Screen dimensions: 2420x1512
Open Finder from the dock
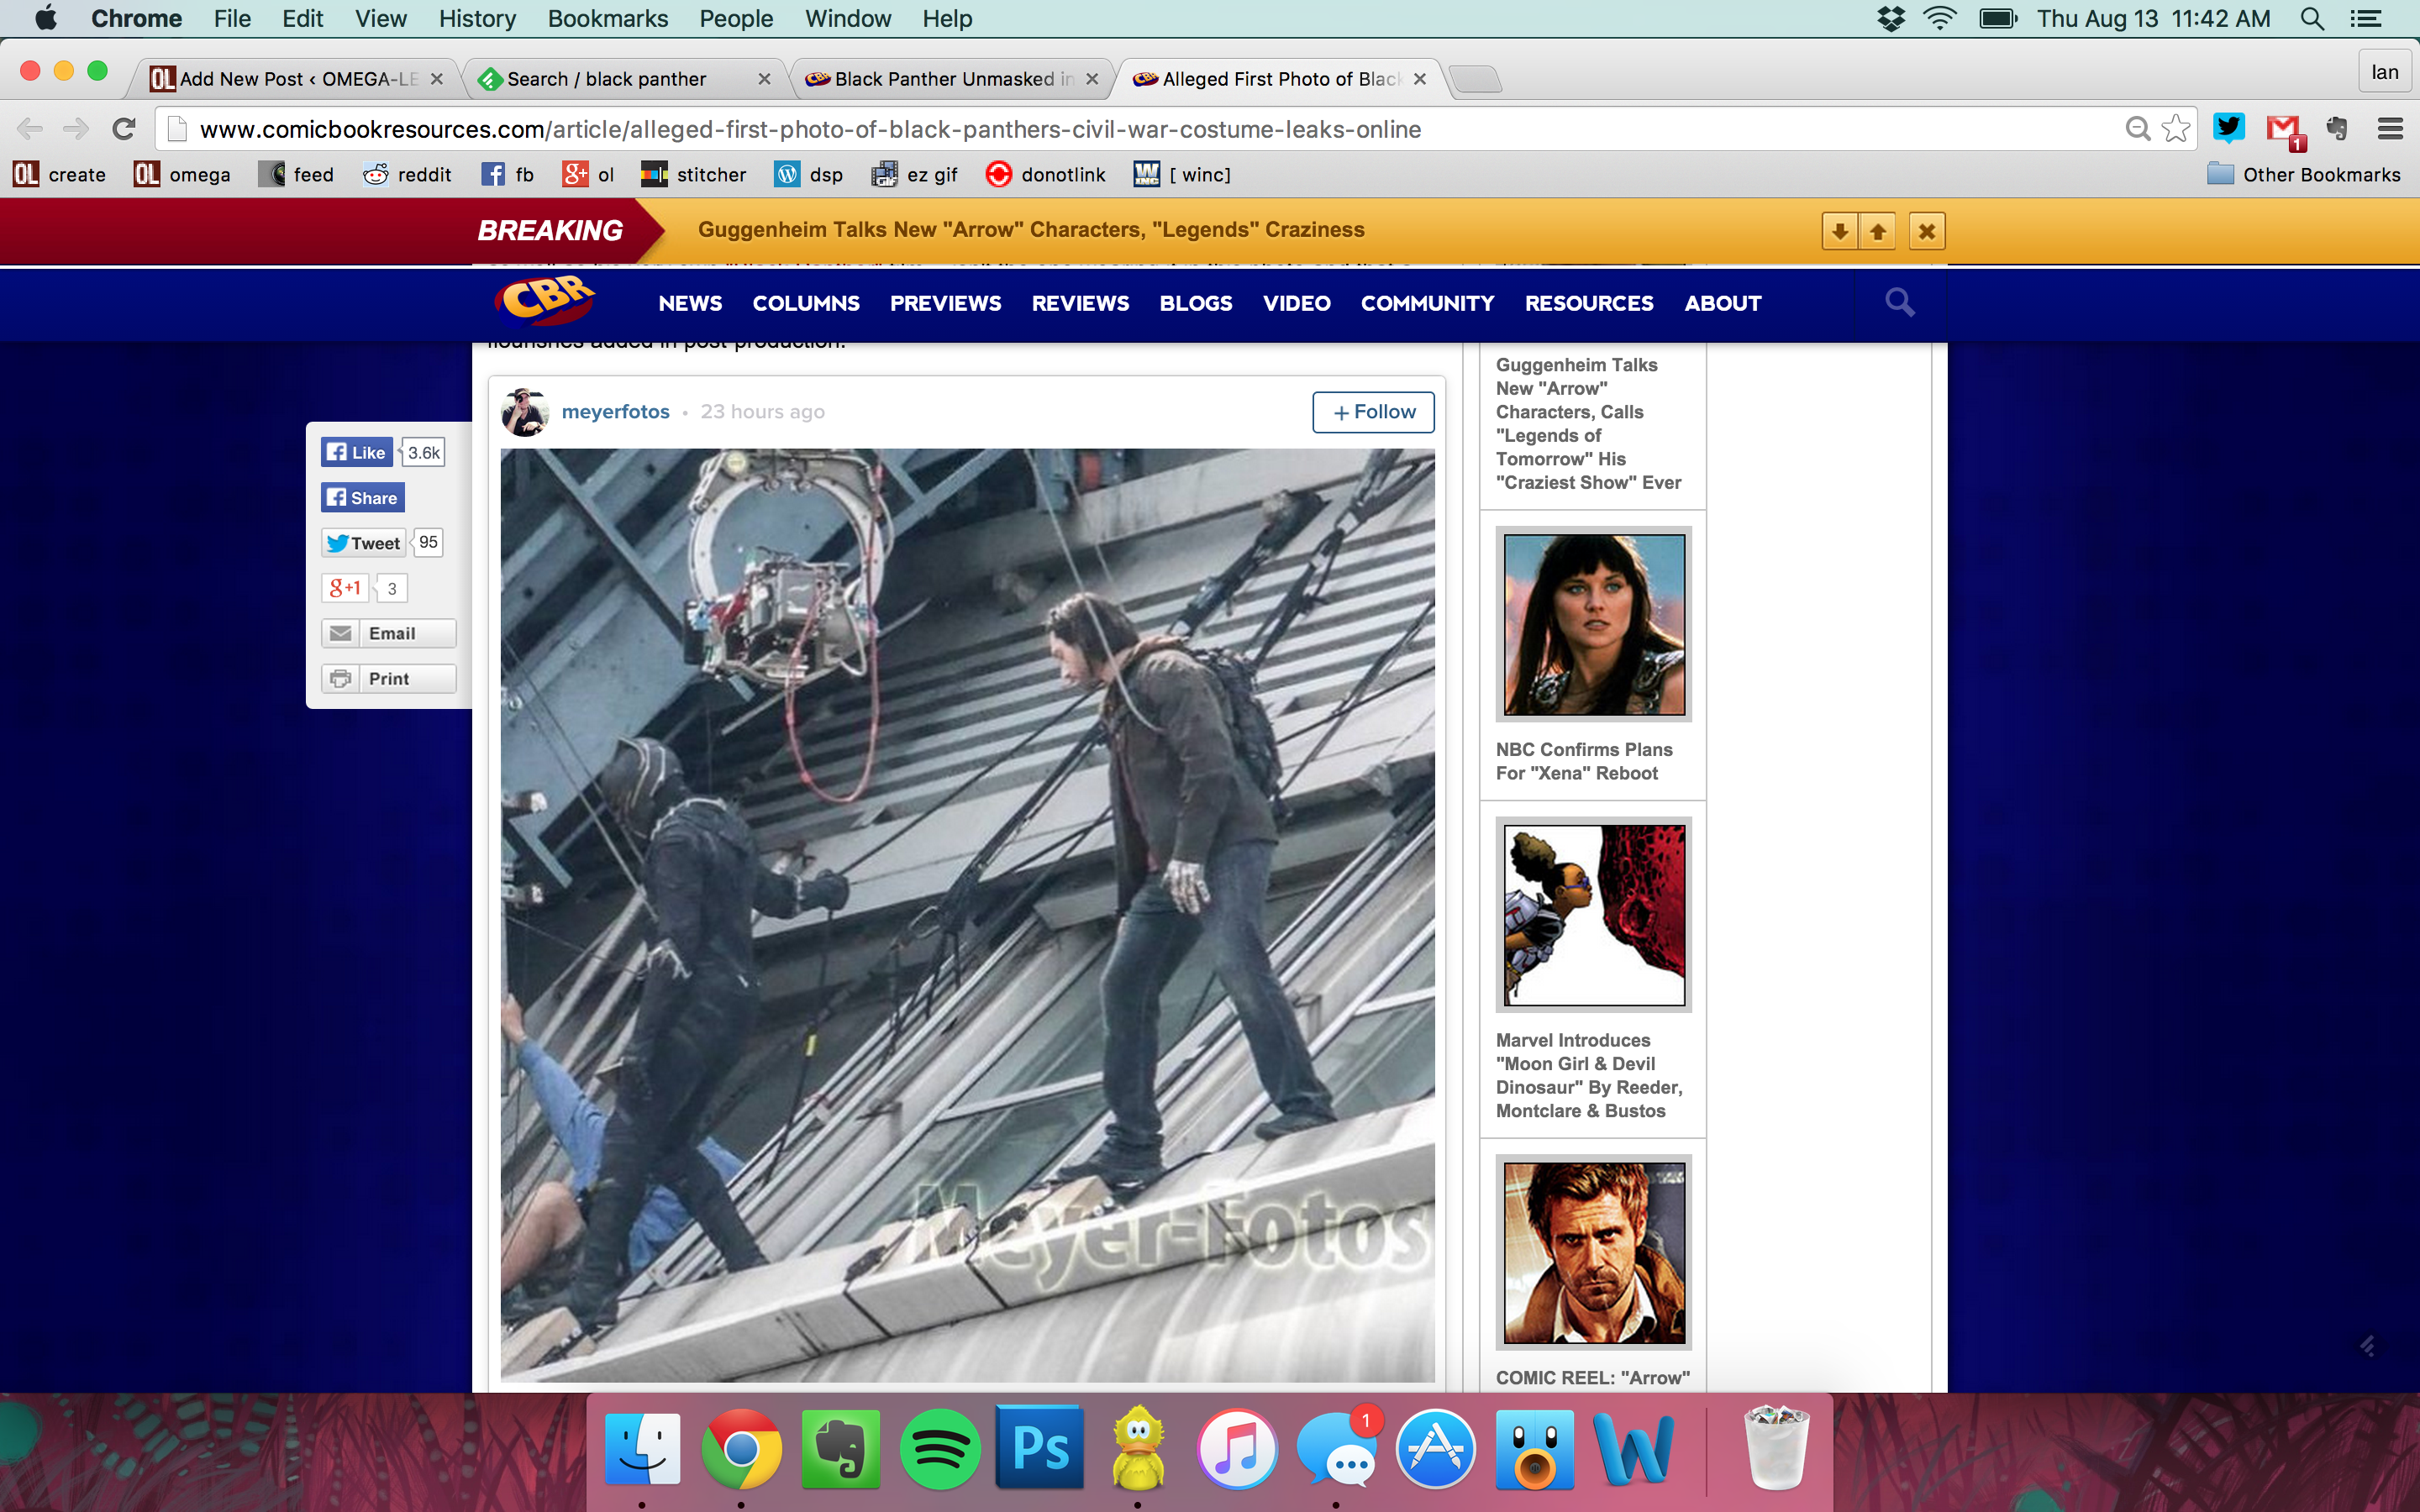pos(643,1448)
